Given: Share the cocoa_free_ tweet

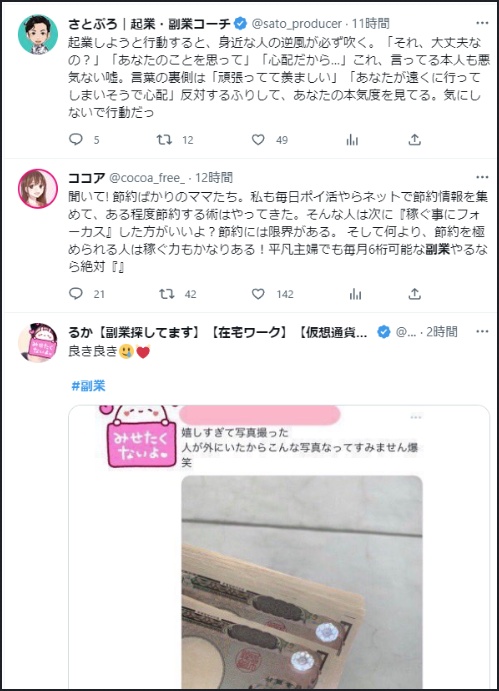Looking at the screenshot, I should point(414,293).
